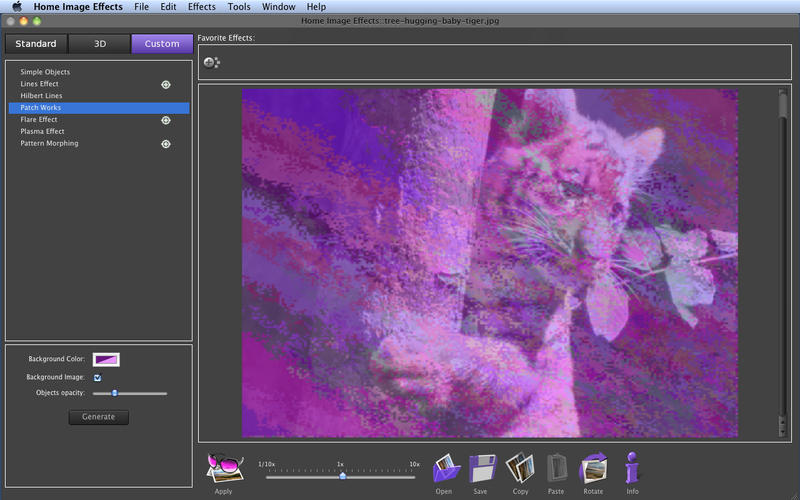Select Plasma Effect from the effects list
The width and height of the screenshot is (800, 500).
click(42, 132)
